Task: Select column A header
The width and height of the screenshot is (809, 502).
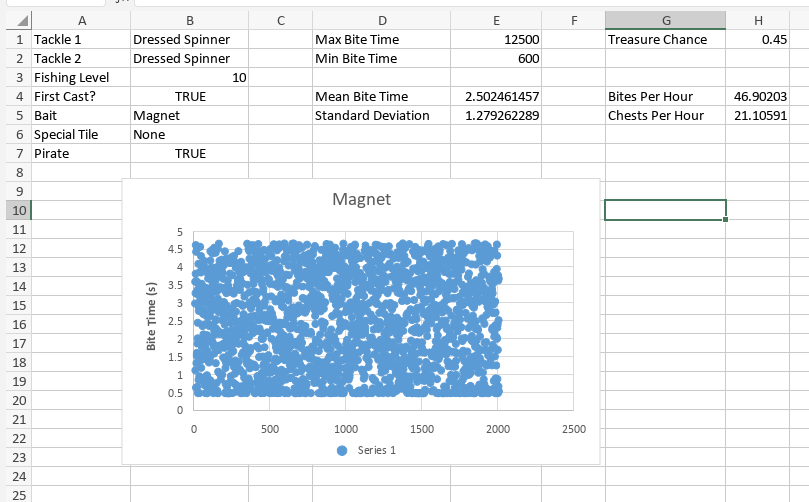Action: 82,21
